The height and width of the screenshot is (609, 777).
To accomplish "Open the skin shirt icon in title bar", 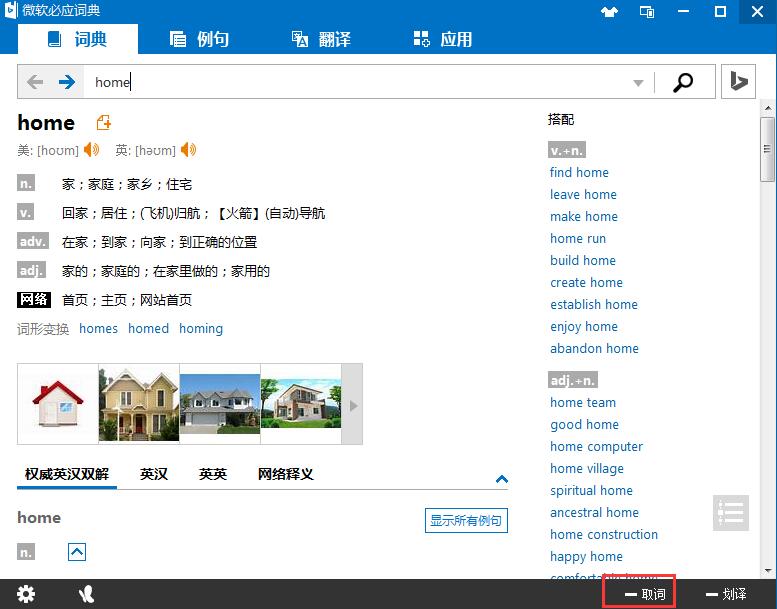I will click(610, 12).
